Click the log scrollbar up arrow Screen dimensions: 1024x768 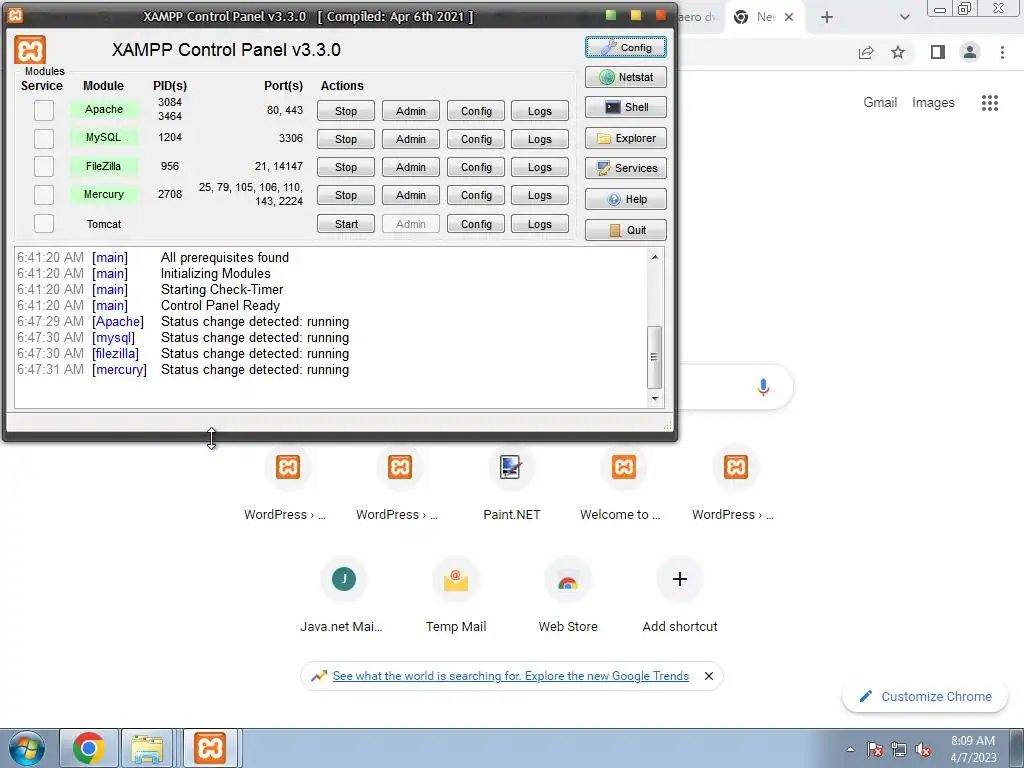(x=655, y=257)
